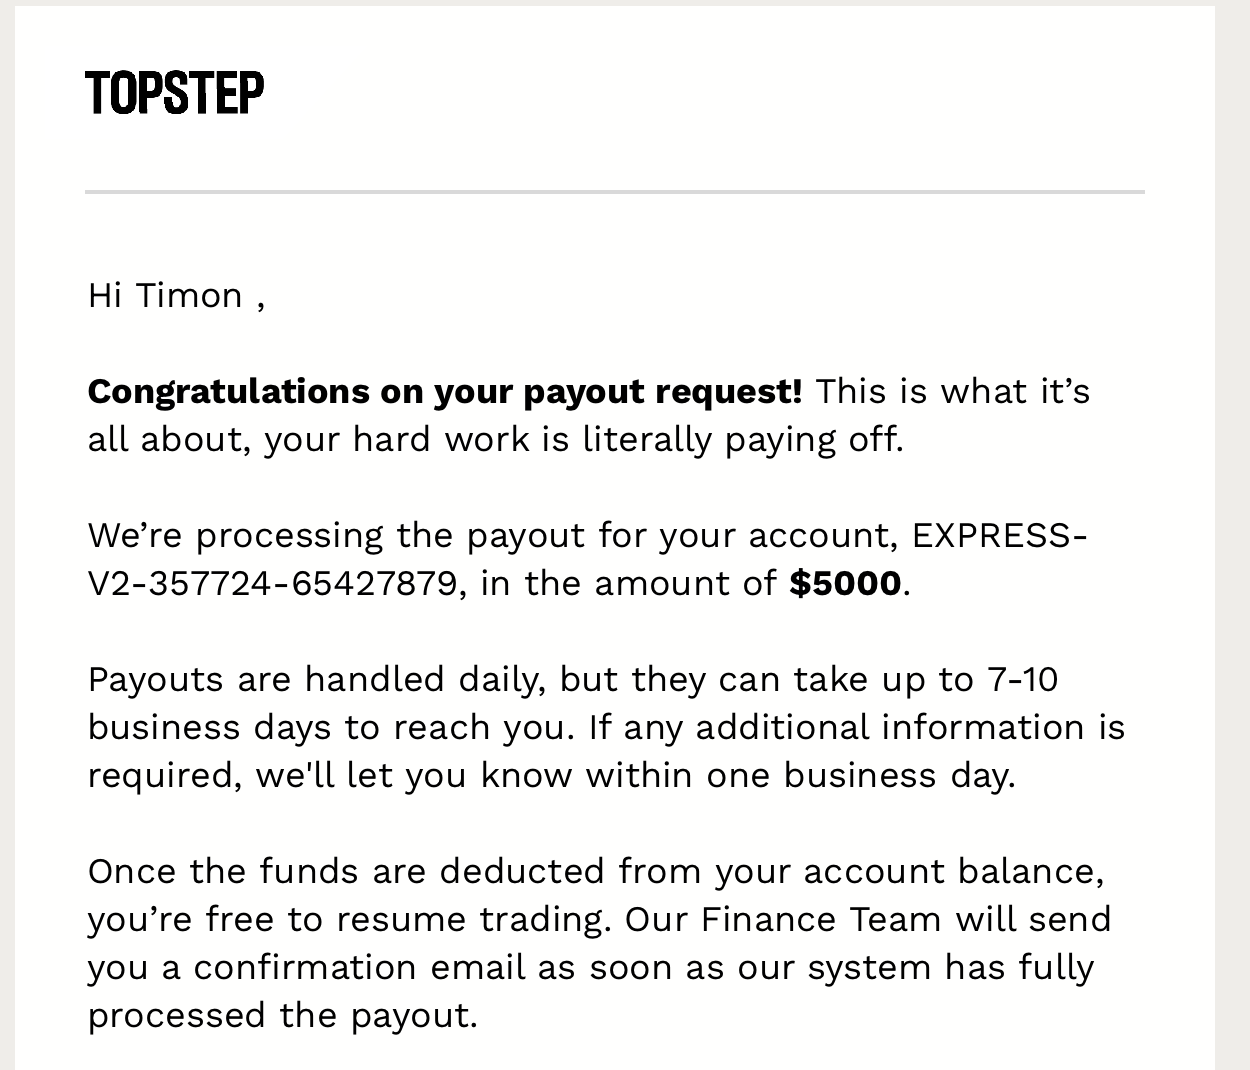Screen dimensions: 1250x1070
Task: Click the "We're processing the payout" text
Action: (336, 535)
